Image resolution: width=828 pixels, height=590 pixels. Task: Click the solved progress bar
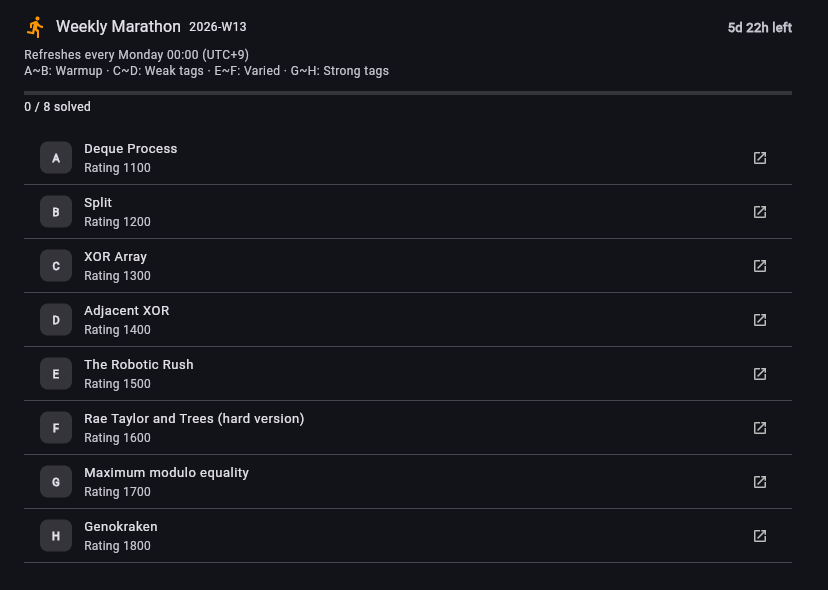click(x=408, y=93)
